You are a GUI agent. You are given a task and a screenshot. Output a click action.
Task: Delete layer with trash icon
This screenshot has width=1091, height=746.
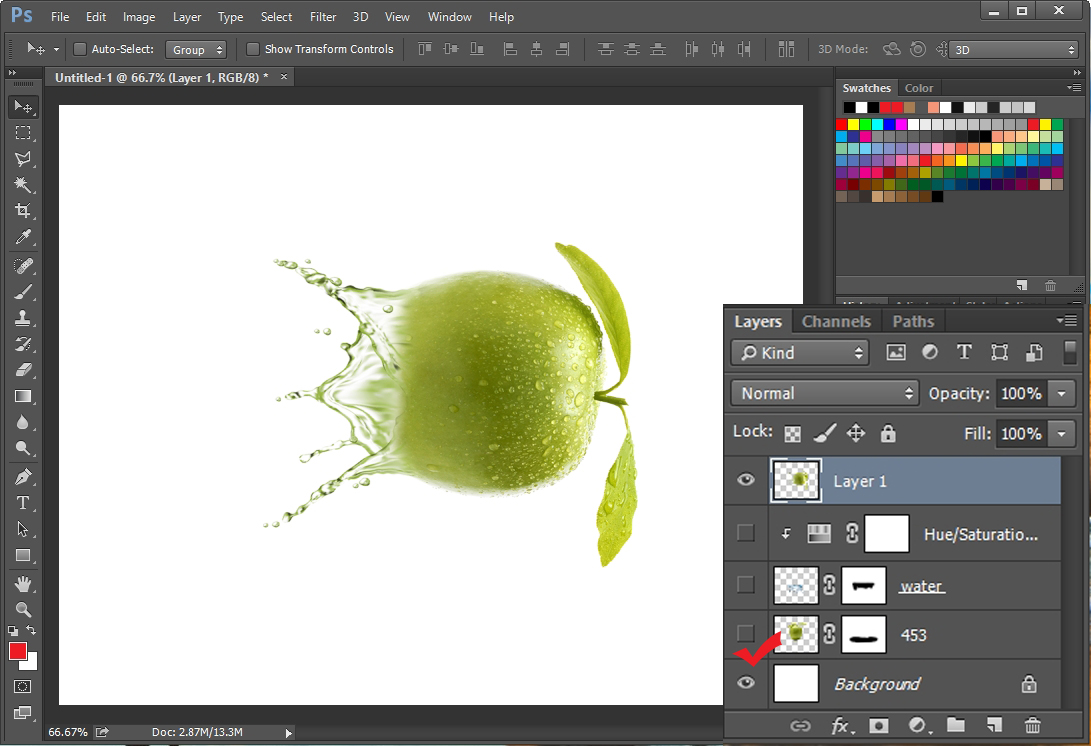pyautogui.click(x=1033, y=726)
